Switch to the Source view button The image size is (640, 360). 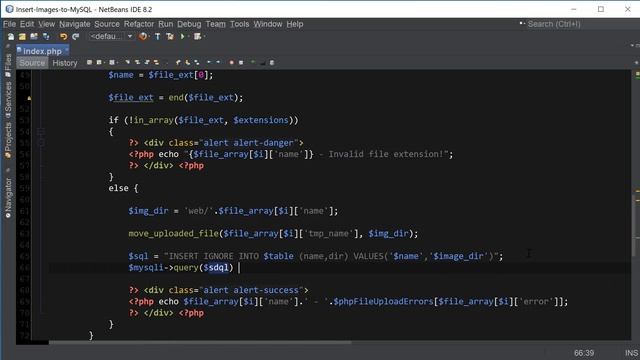click(32, 63)
